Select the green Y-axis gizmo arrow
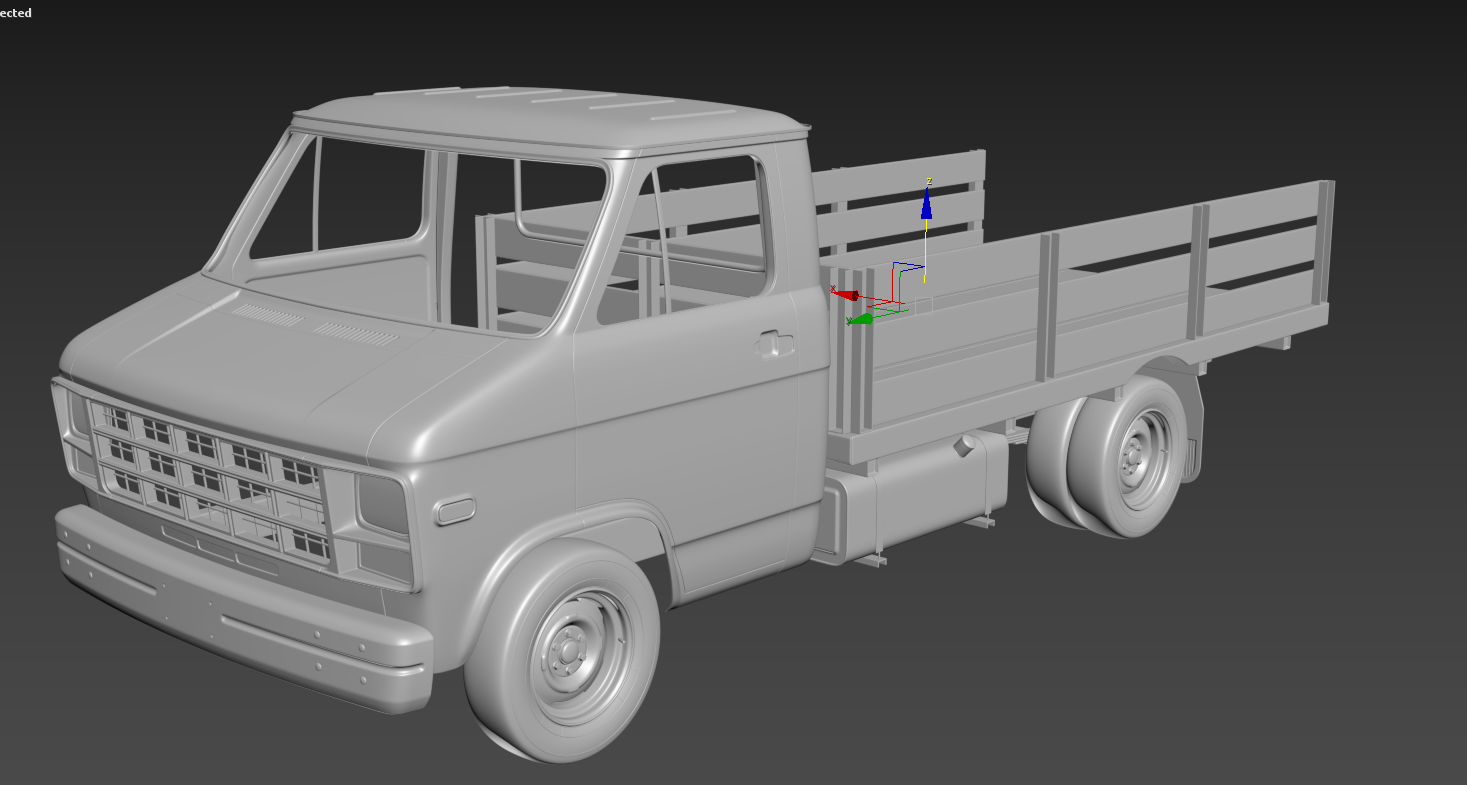 point(860,319)
